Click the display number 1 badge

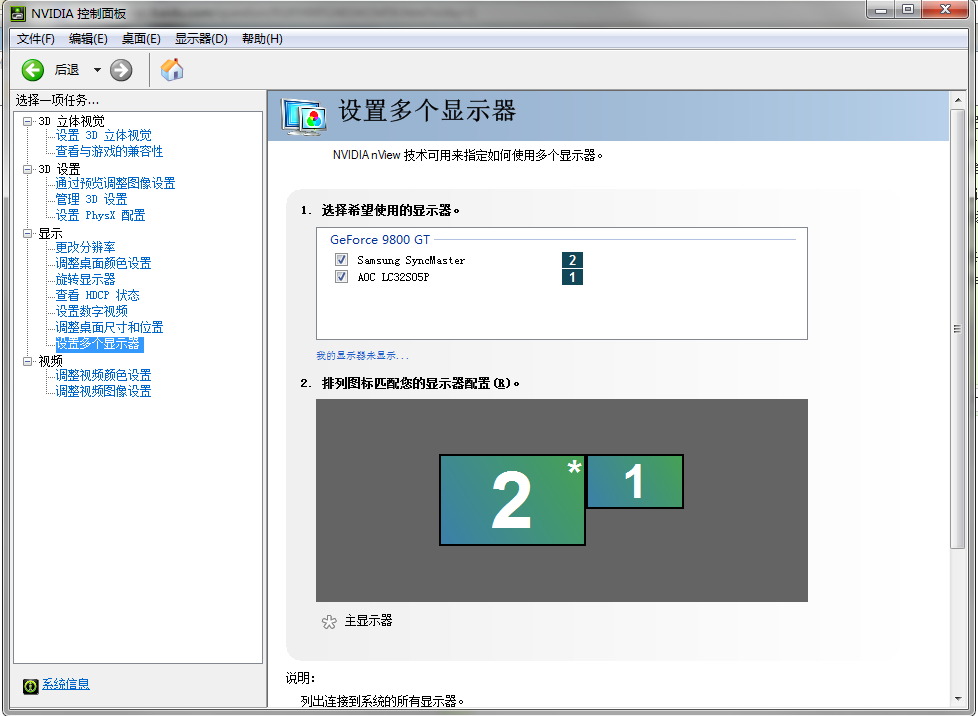pos(572,277)
